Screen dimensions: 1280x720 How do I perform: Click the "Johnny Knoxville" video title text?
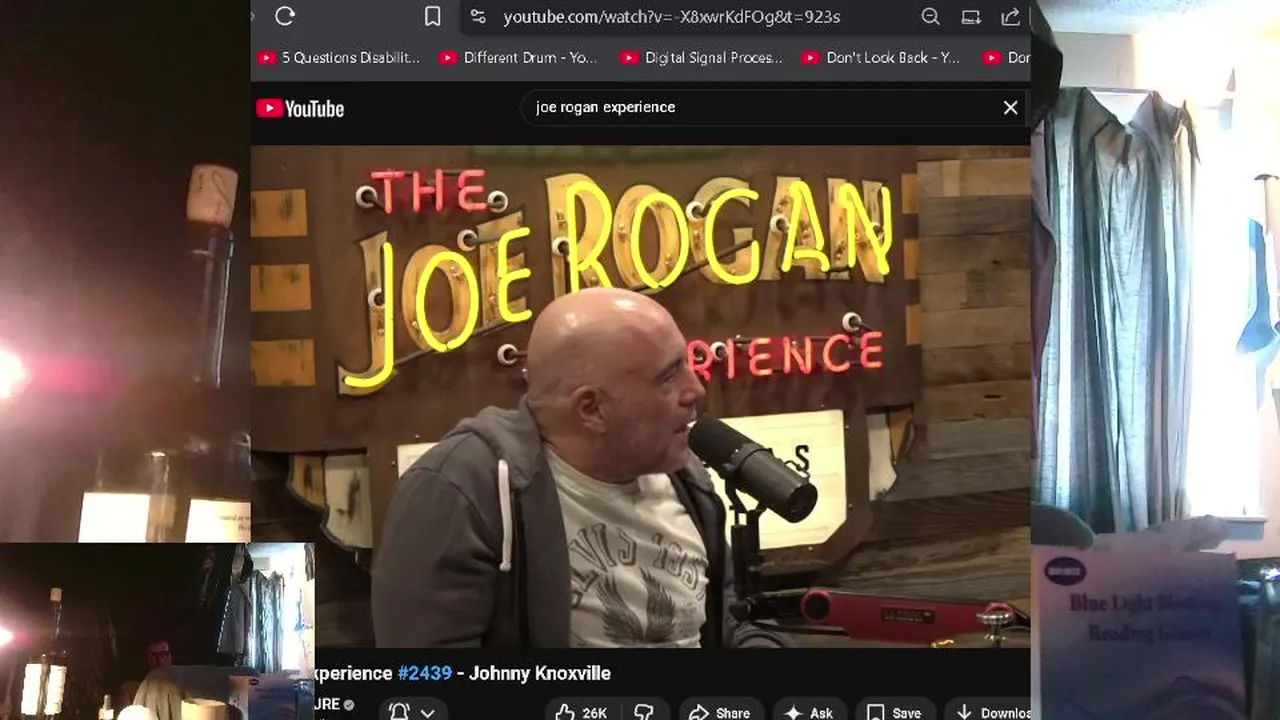pos(540,673)
